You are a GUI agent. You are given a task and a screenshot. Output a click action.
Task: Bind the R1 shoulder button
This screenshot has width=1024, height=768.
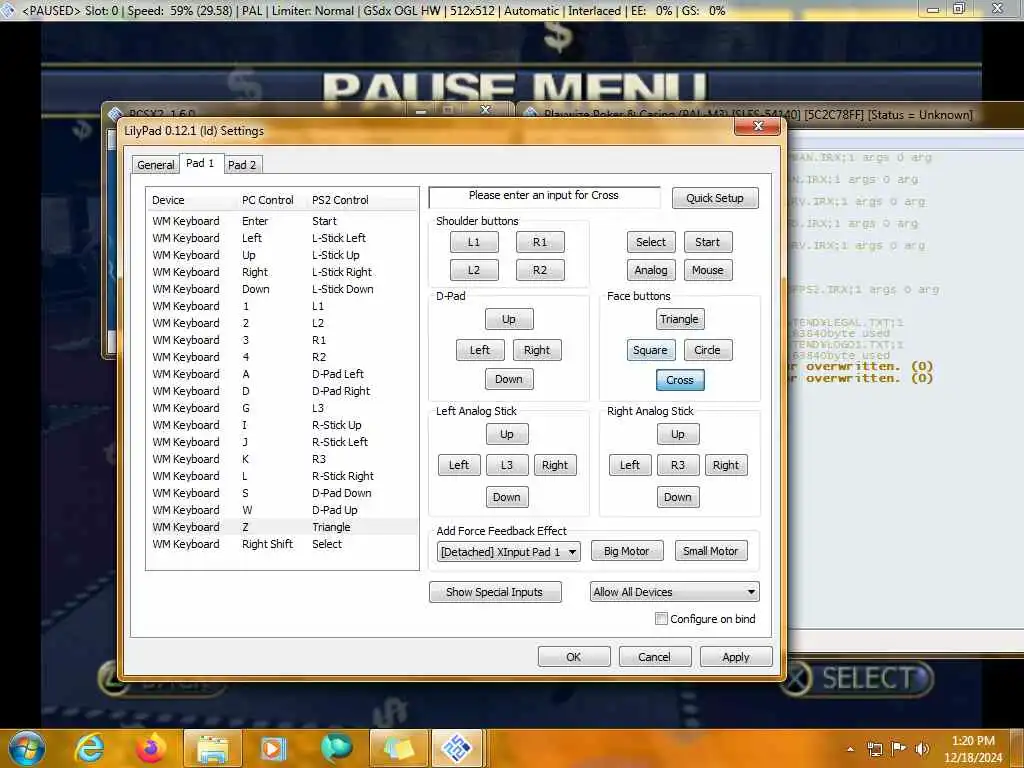pos(540,242)
